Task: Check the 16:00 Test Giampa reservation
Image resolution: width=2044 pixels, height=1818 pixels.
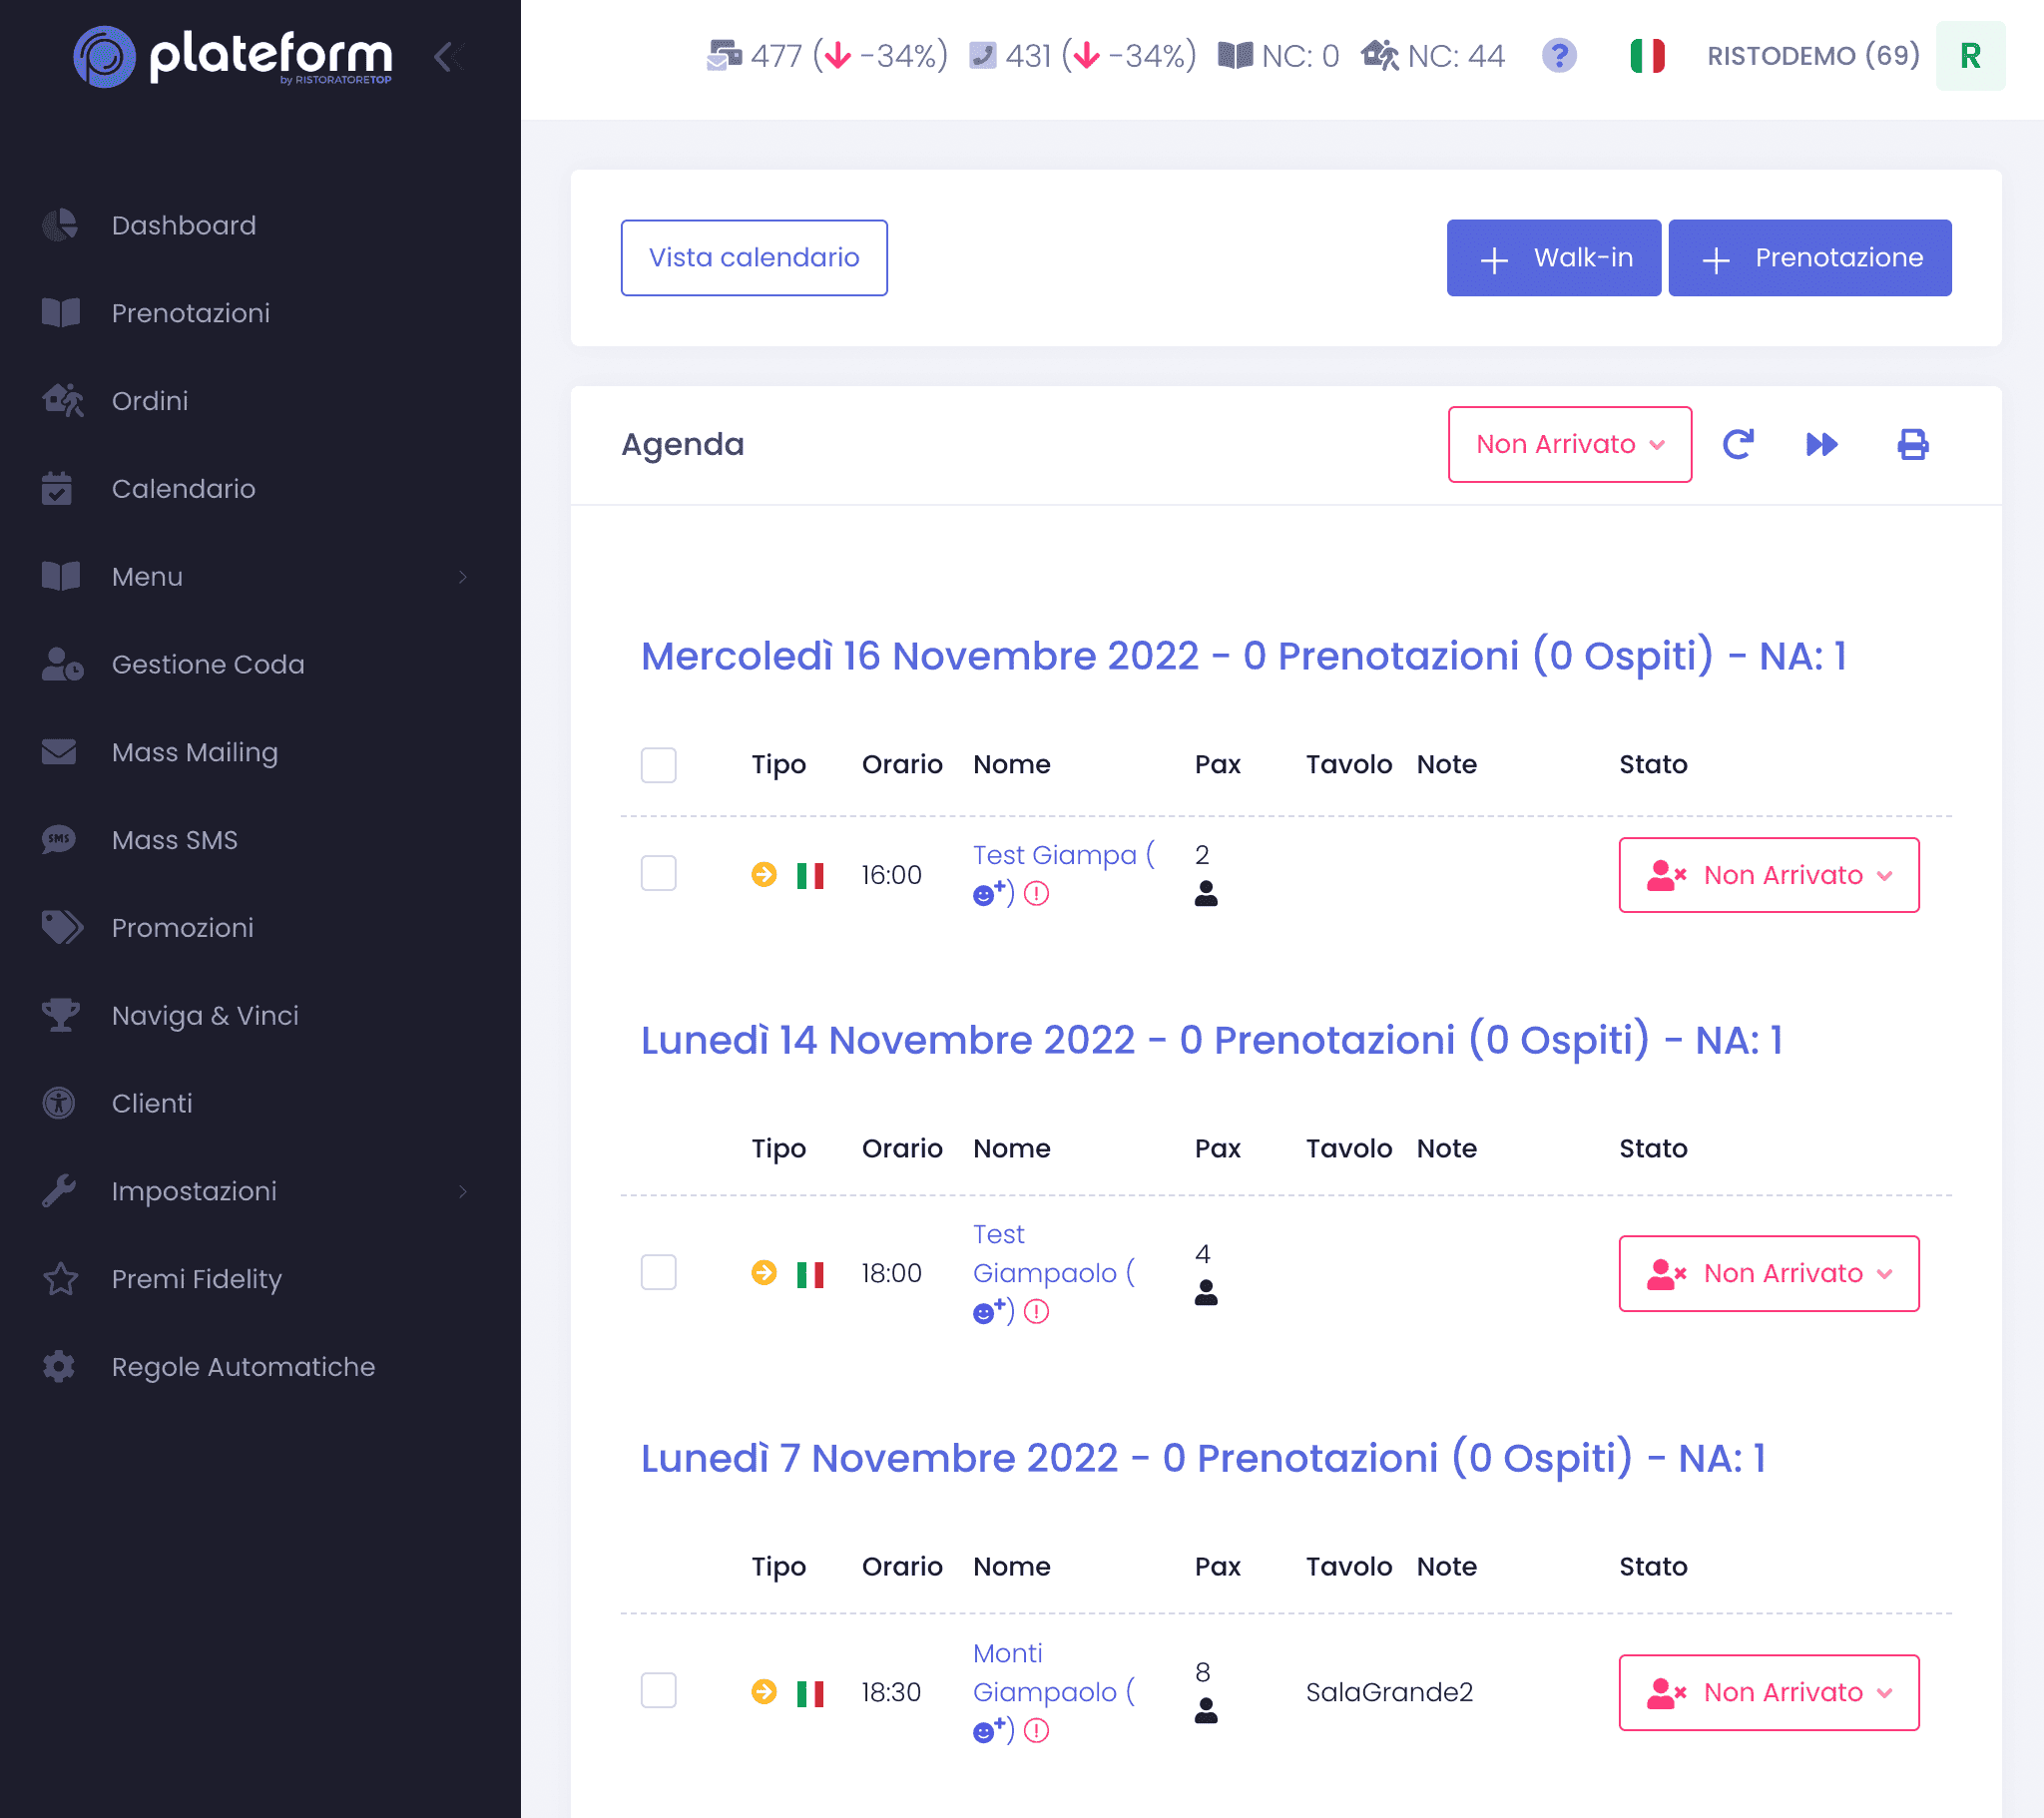Action: pos(658,874)
